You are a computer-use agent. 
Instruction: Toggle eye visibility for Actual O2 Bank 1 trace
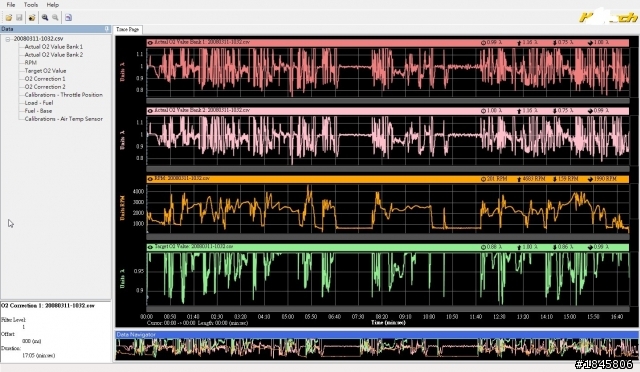coord(150,42)
